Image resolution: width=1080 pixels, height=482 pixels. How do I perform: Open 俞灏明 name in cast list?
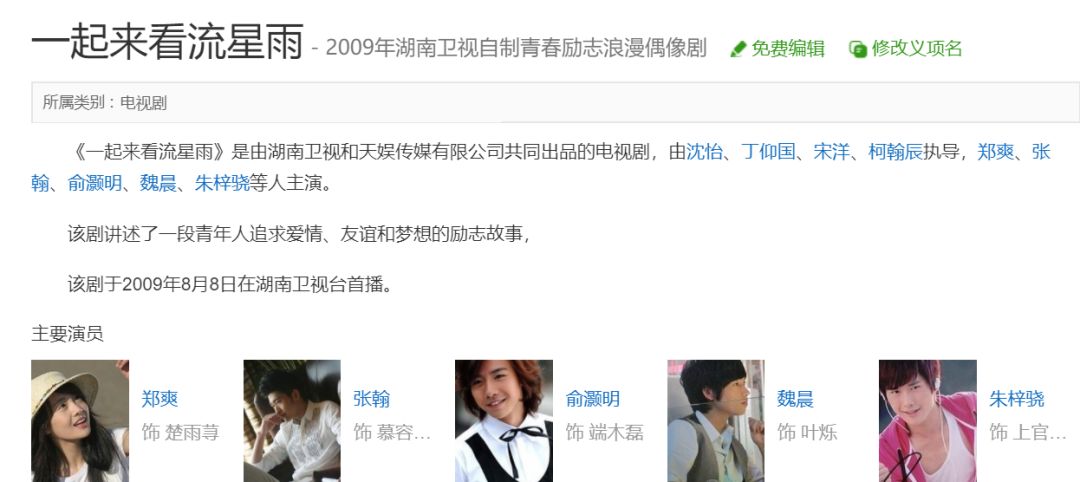coord(592,399)
